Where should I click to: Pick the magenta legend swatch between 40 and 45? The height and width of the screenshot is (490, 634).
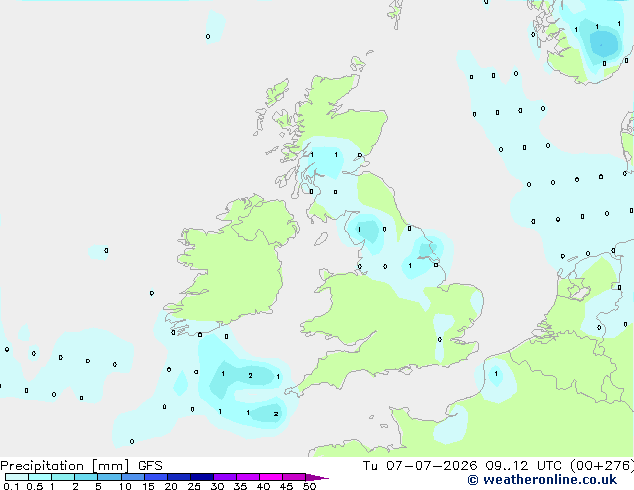[271, 477]
